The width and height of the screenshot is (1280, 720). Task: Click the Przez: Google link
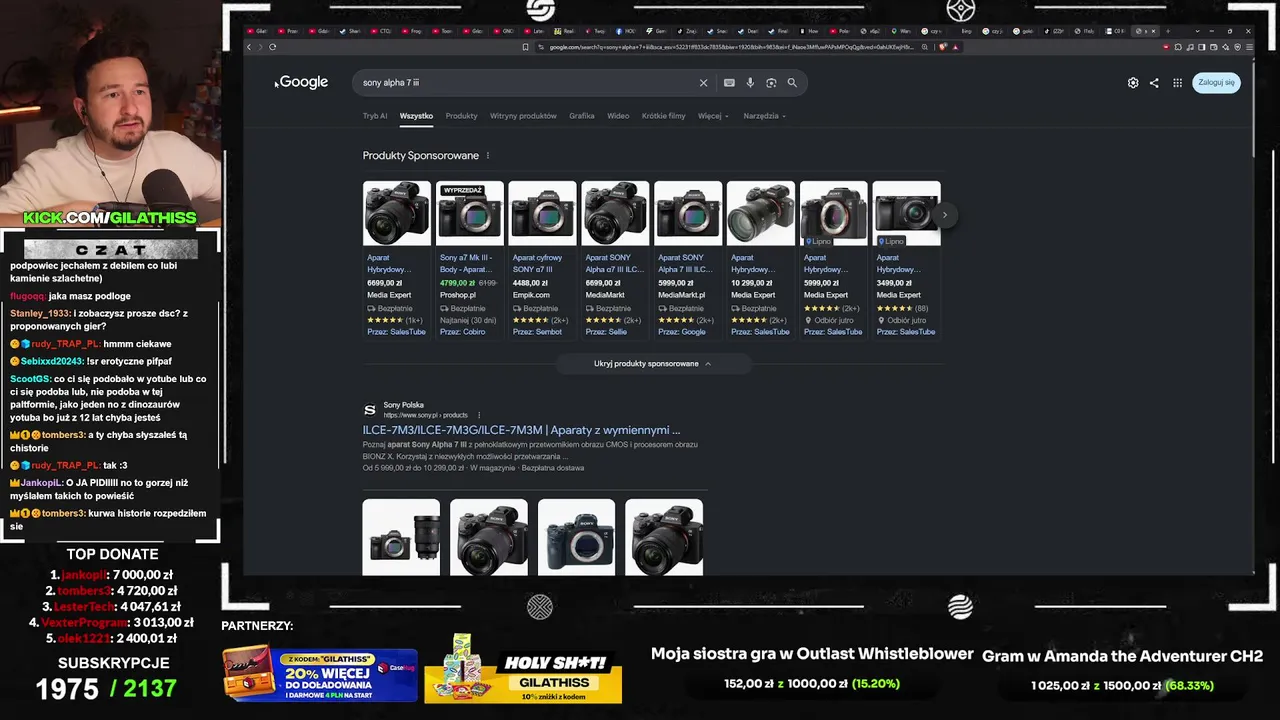tap(682, 332)
